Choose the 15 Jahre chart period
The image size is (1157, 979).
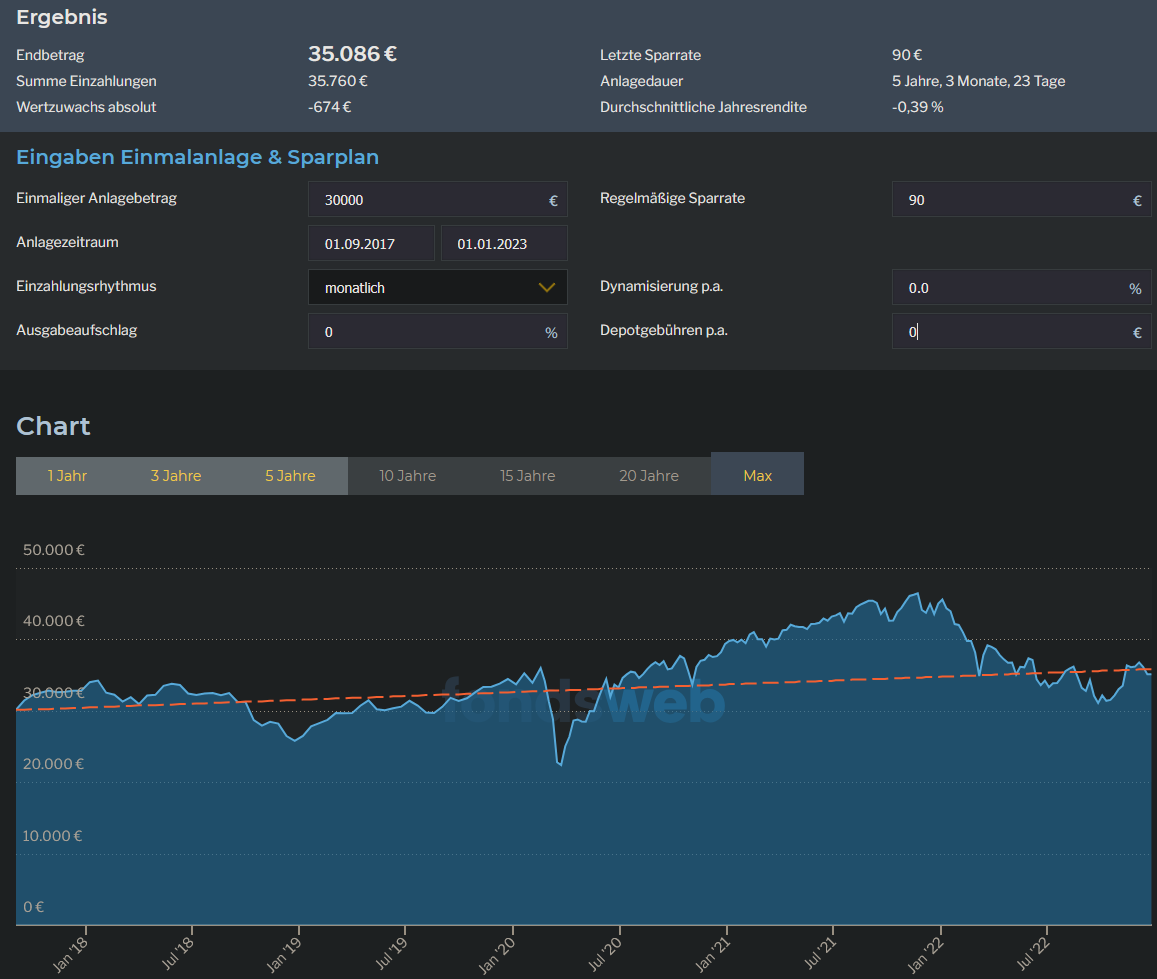pos(527,476)
